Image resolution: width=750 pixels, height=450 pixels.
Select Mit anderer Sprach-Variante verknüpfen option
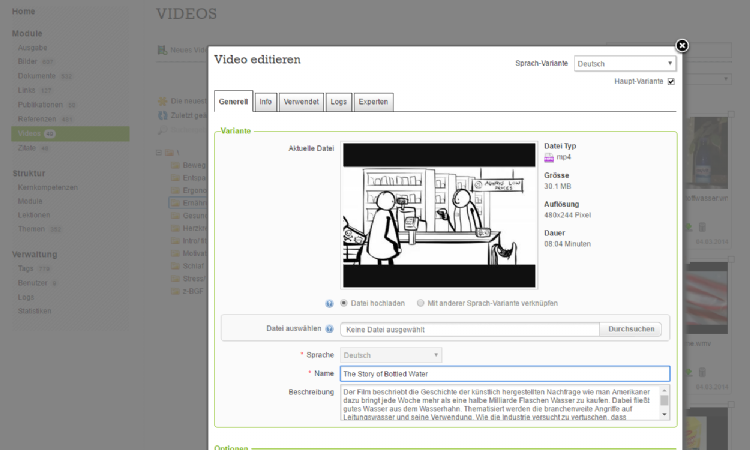pyautogui.click(x=421, y=303)
